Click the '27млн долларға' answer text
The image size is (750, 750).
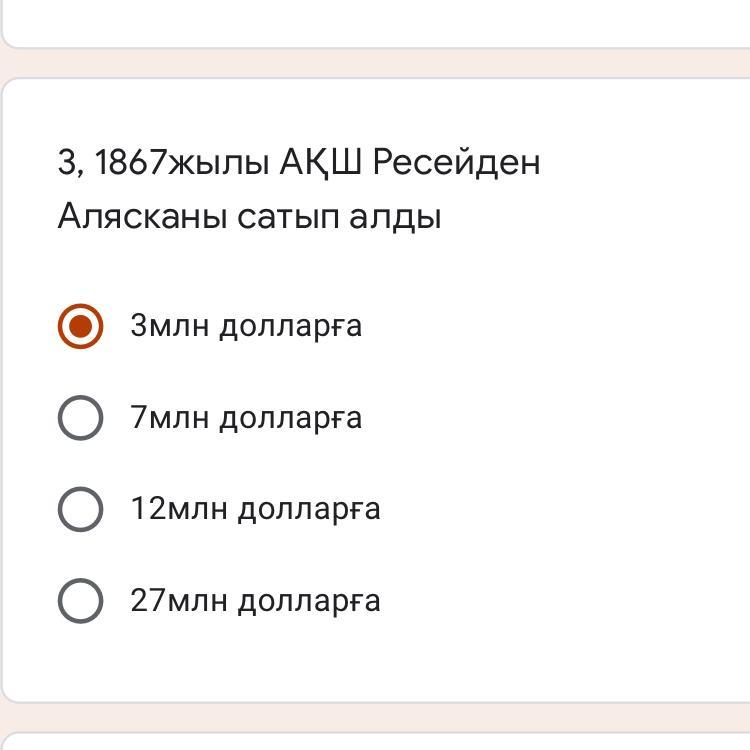255,601
